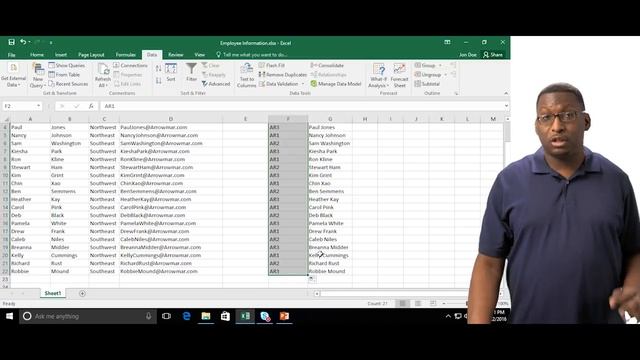Viewport: 640px width, 360px height.
Task: Open the Ungroup dropdown
Action: pos(445,75)
